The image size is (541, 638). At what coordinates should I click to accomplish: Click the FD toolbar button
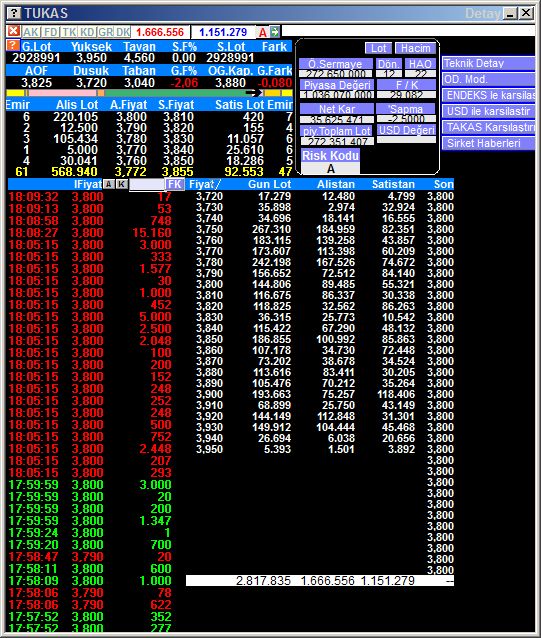click(x=51, y=32)
